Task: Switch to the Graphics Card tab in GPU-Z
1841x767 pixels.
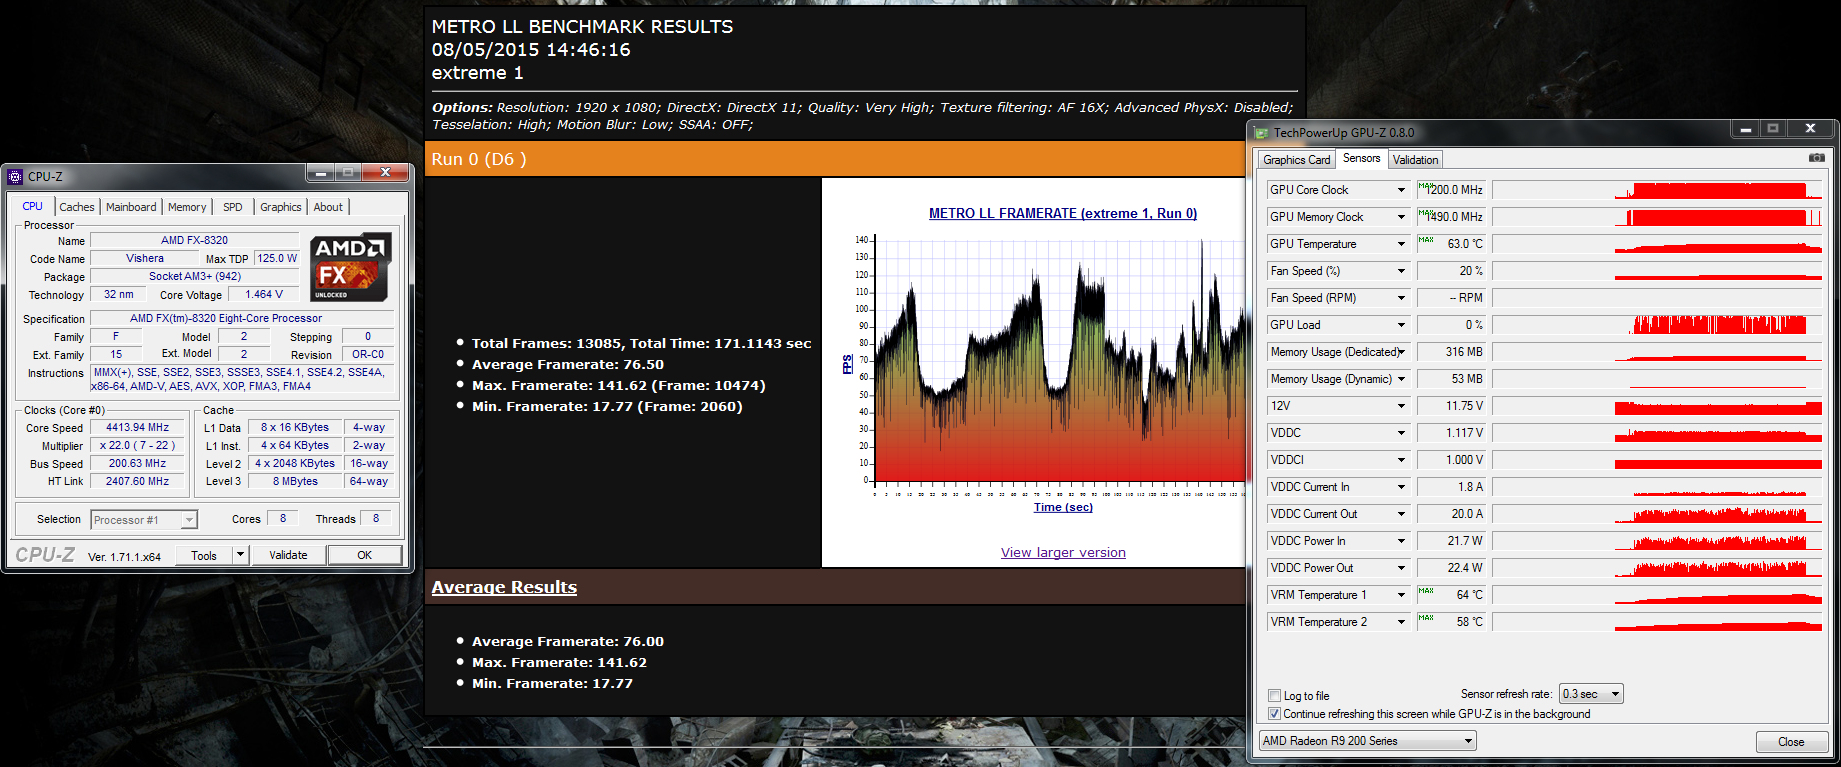Action: (x=1297, y=160)
